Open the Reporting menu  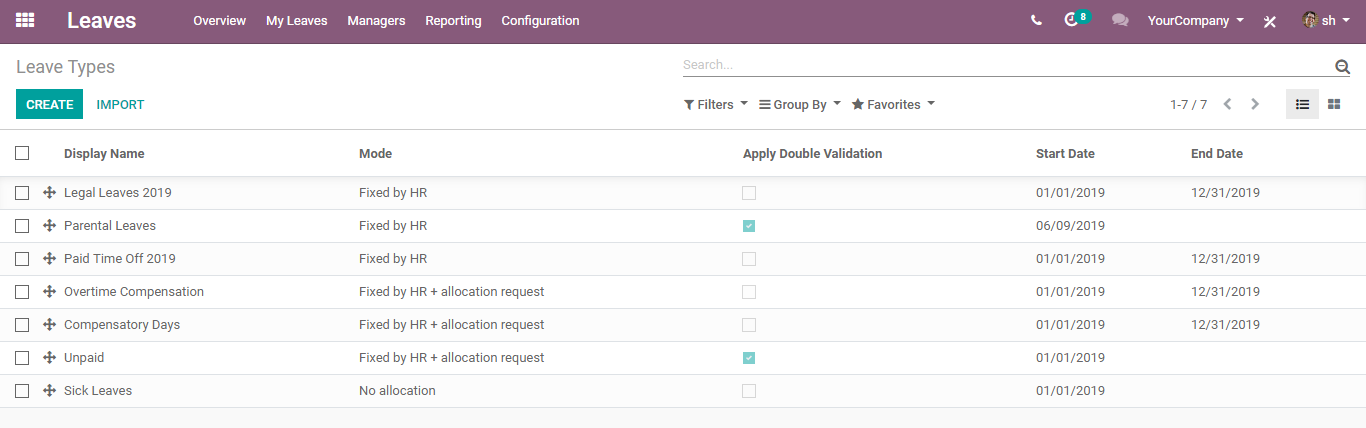[453, 20]
